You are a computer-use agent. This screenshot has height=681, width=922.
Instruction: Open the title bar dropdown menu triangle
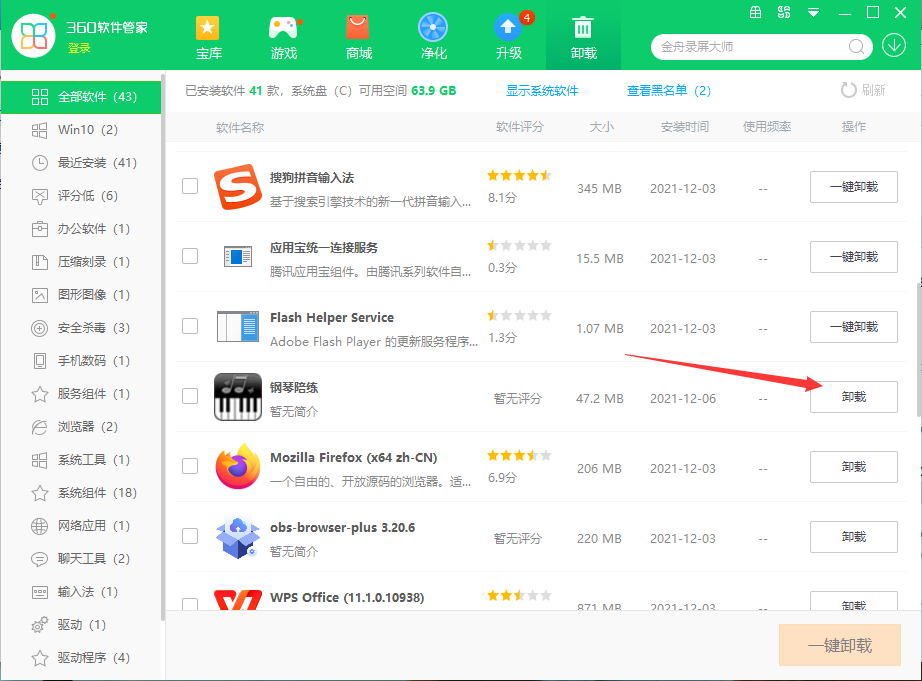point(813,12)
